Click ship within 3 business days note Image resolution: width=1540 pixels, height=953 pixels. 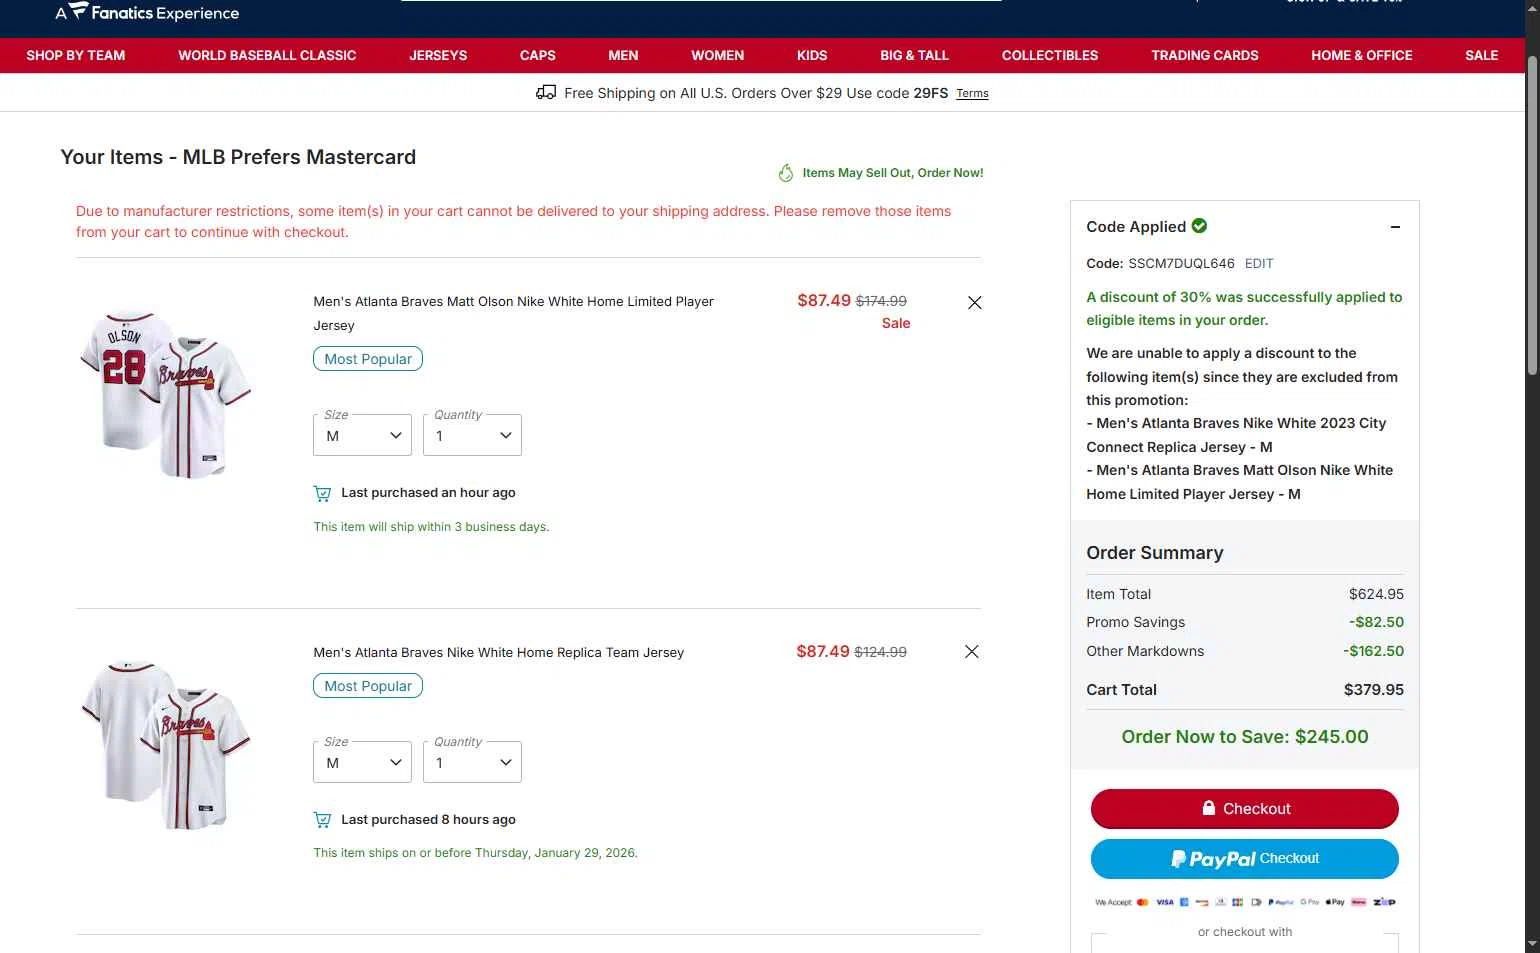point(431,527)
